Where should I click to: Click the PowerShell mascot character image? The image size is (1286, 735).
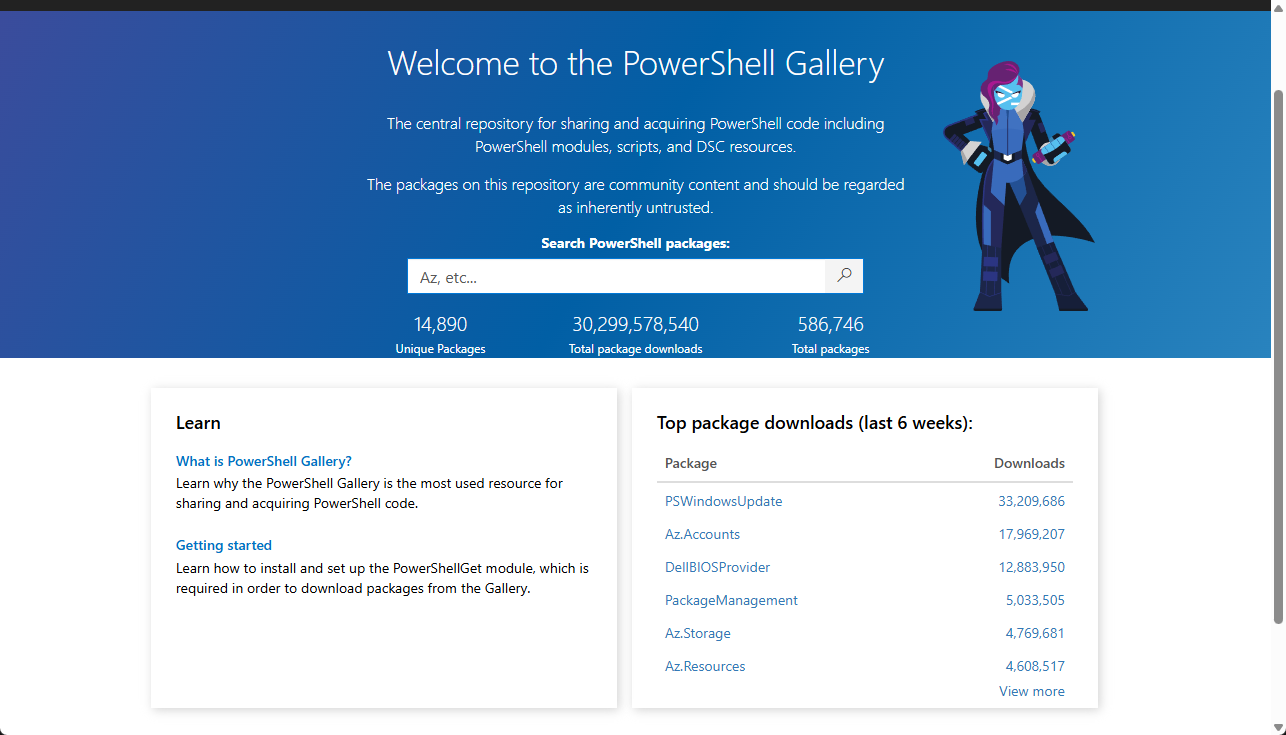1015,185
